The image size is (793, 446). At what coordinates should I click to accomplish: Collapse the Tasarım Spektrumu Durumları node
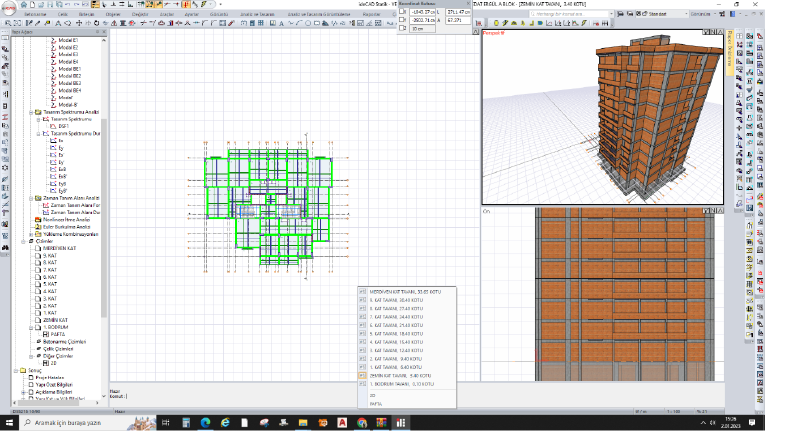tap(38, 134)
